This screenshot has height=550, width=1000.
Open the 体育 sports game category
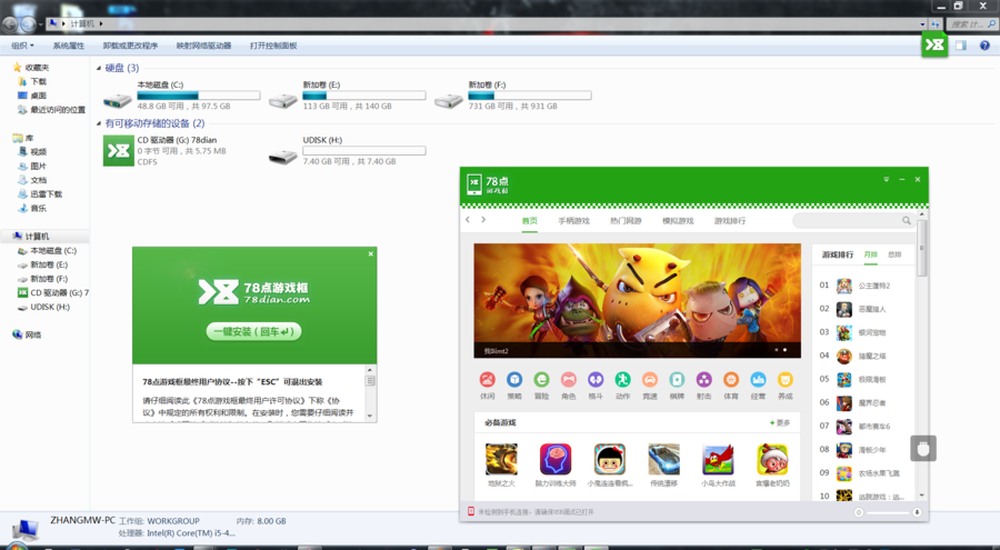click(x=731, y=380)
